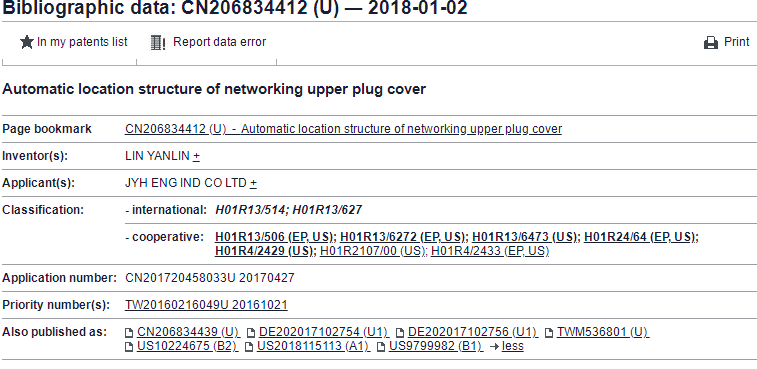Click document icon beside TWM536801 (U)
The image size is (757, 369).
[x=548, y=333]
